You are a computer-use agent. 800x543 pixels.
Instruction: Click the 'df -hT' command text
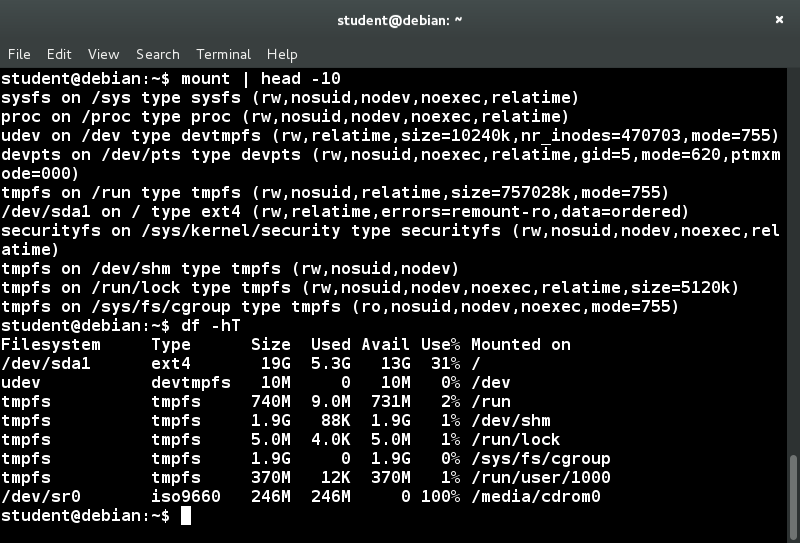point(211,326)
